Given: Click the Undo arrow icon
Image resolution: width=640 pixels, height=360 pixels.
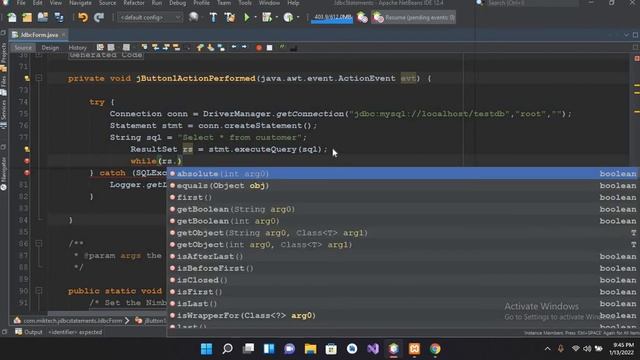Looking at the screenshot, I should [83, 18].
